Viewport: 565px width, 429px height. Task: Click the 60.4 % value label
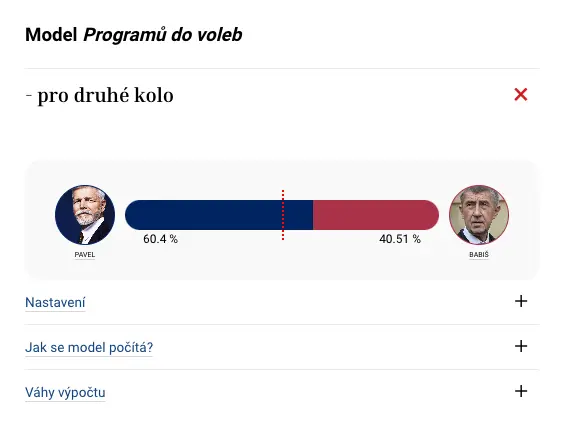pyautogui.click(x=160, y=239)
